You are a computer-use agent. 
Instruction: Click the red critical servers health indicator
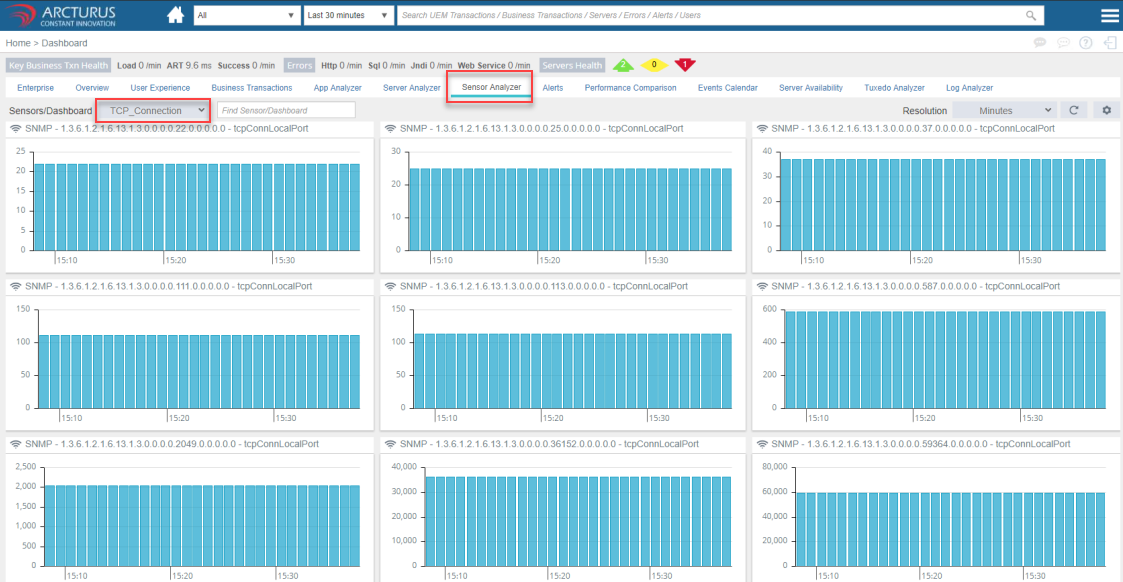pyautogui.click(x=684, y=65)
